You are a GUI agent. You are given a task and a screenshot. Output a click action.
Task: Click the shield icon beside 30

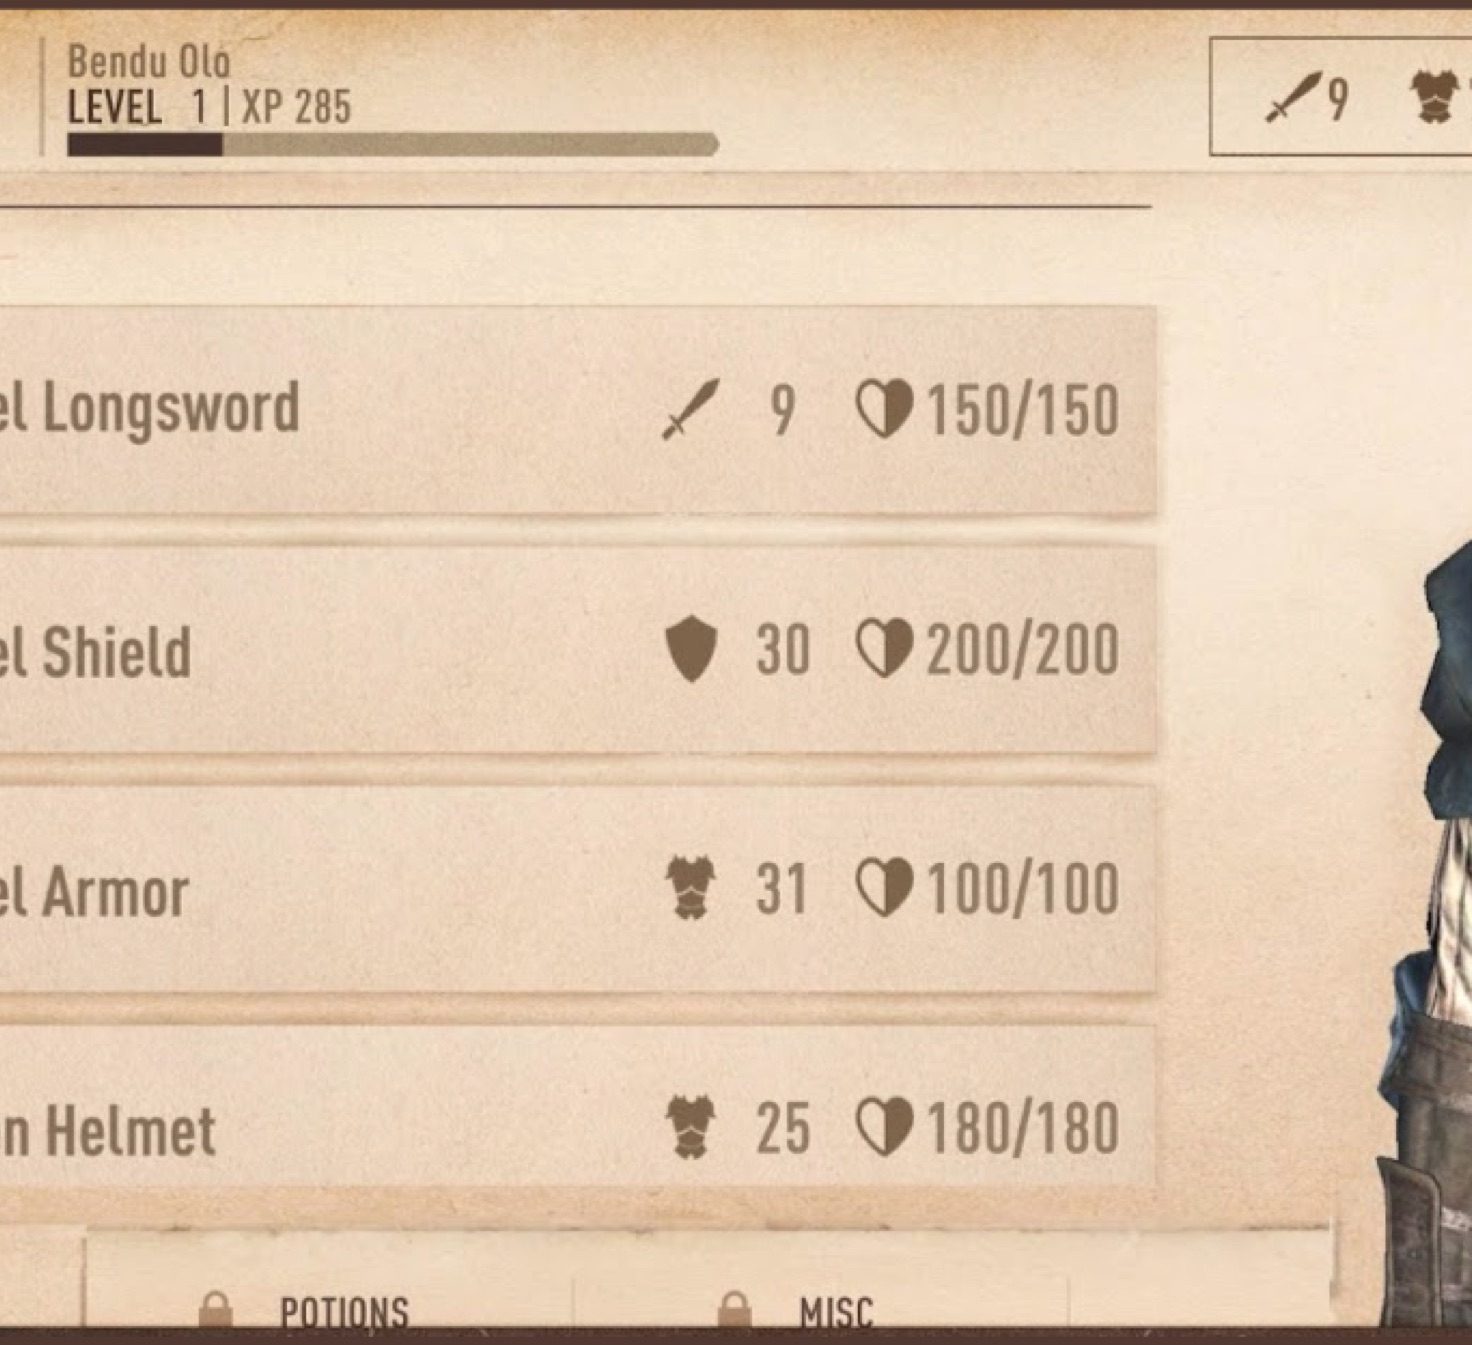pos(691,649)
